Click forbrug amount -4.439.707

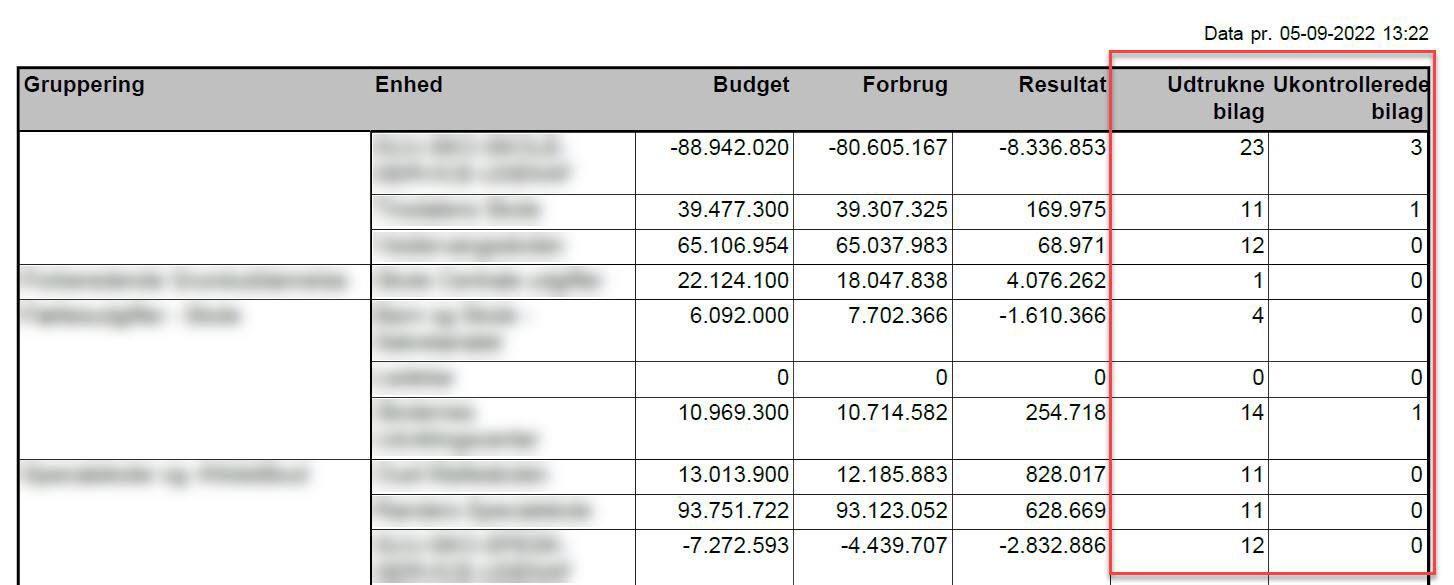tap(888, 546)
